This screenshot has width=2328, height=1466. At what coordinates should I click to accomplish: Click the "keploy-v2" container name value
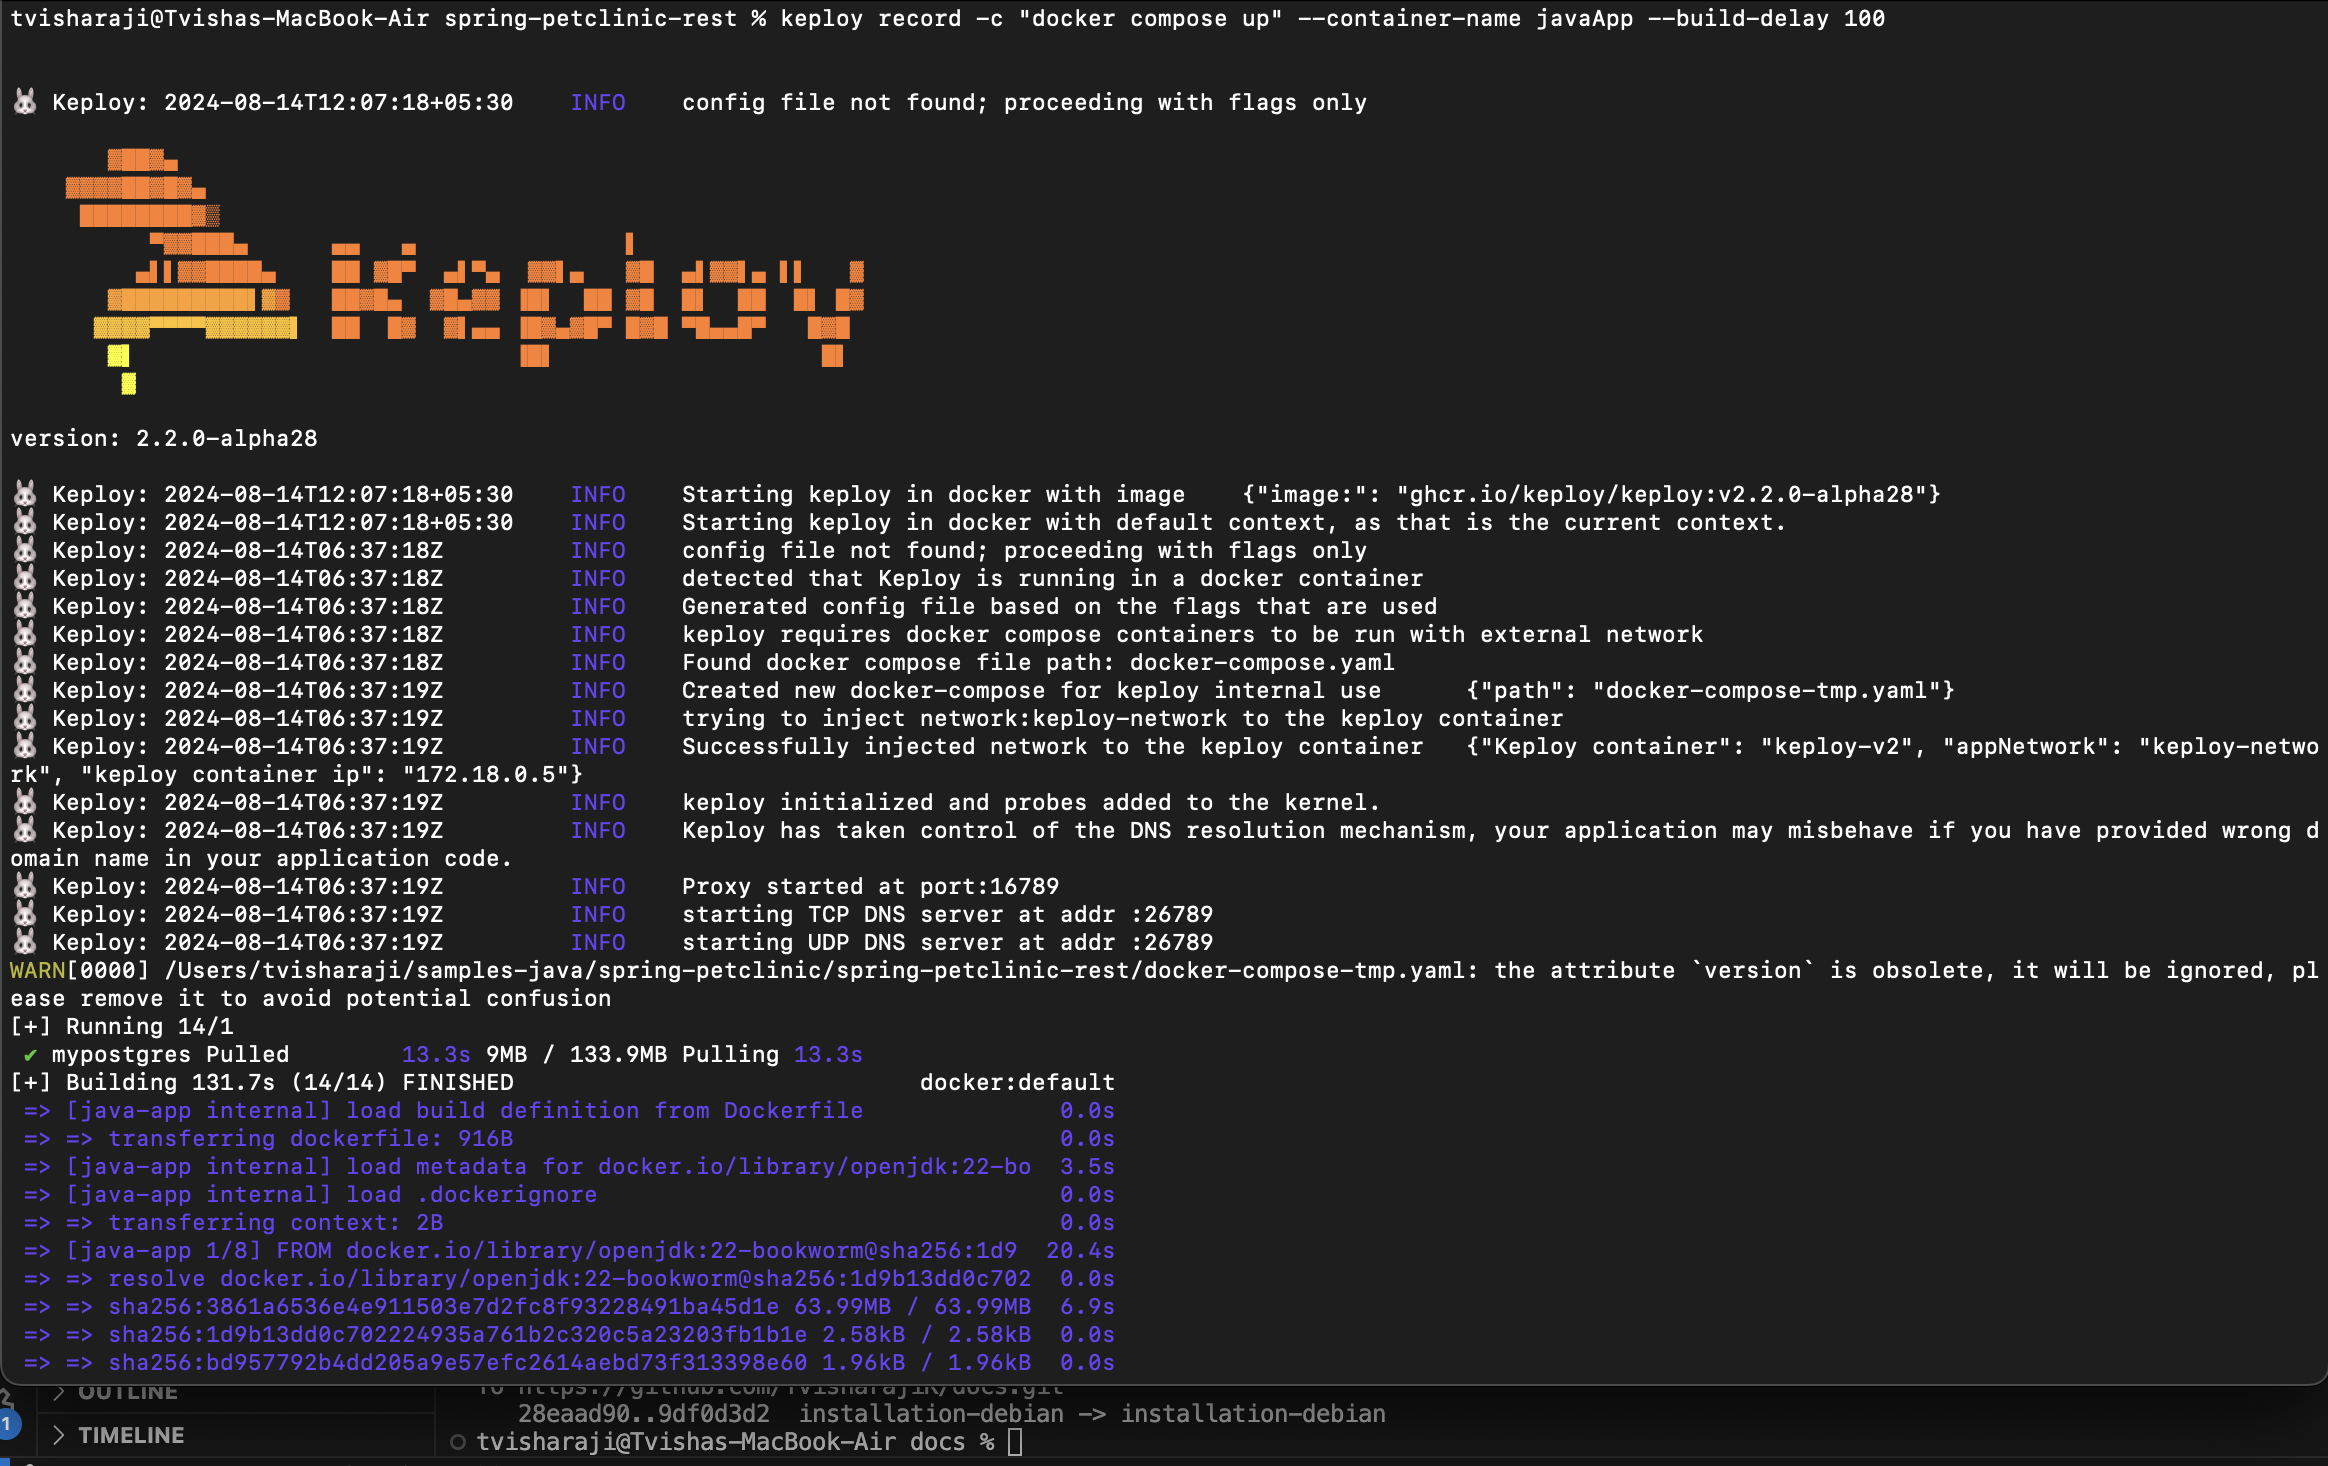point(1836,746)
